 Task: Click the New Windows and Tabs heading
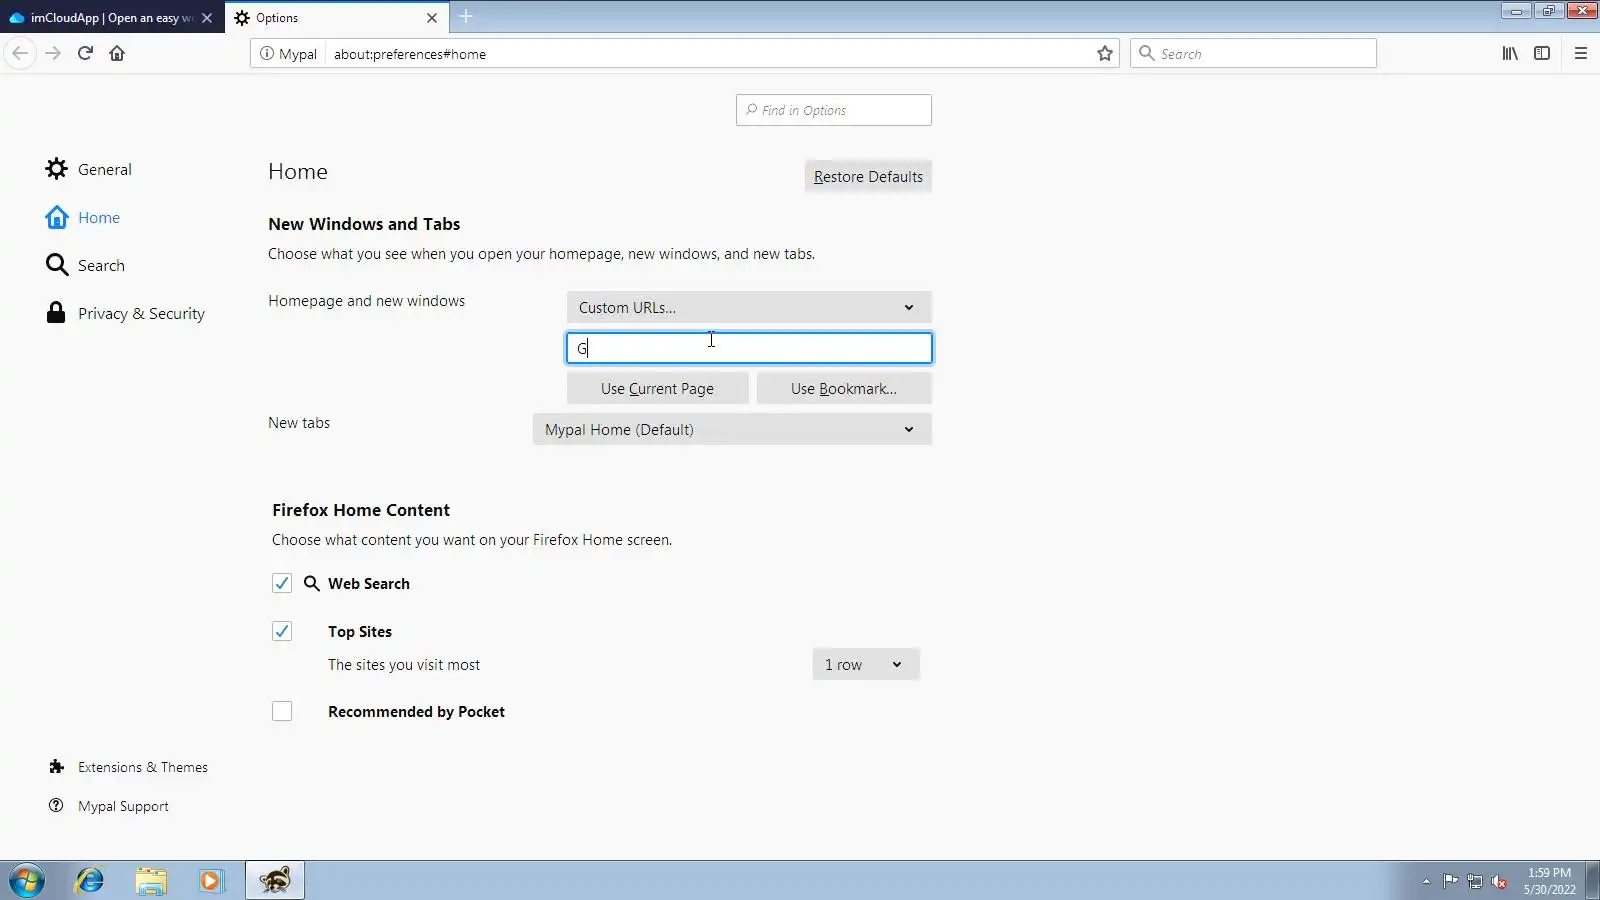click(364, 224)
